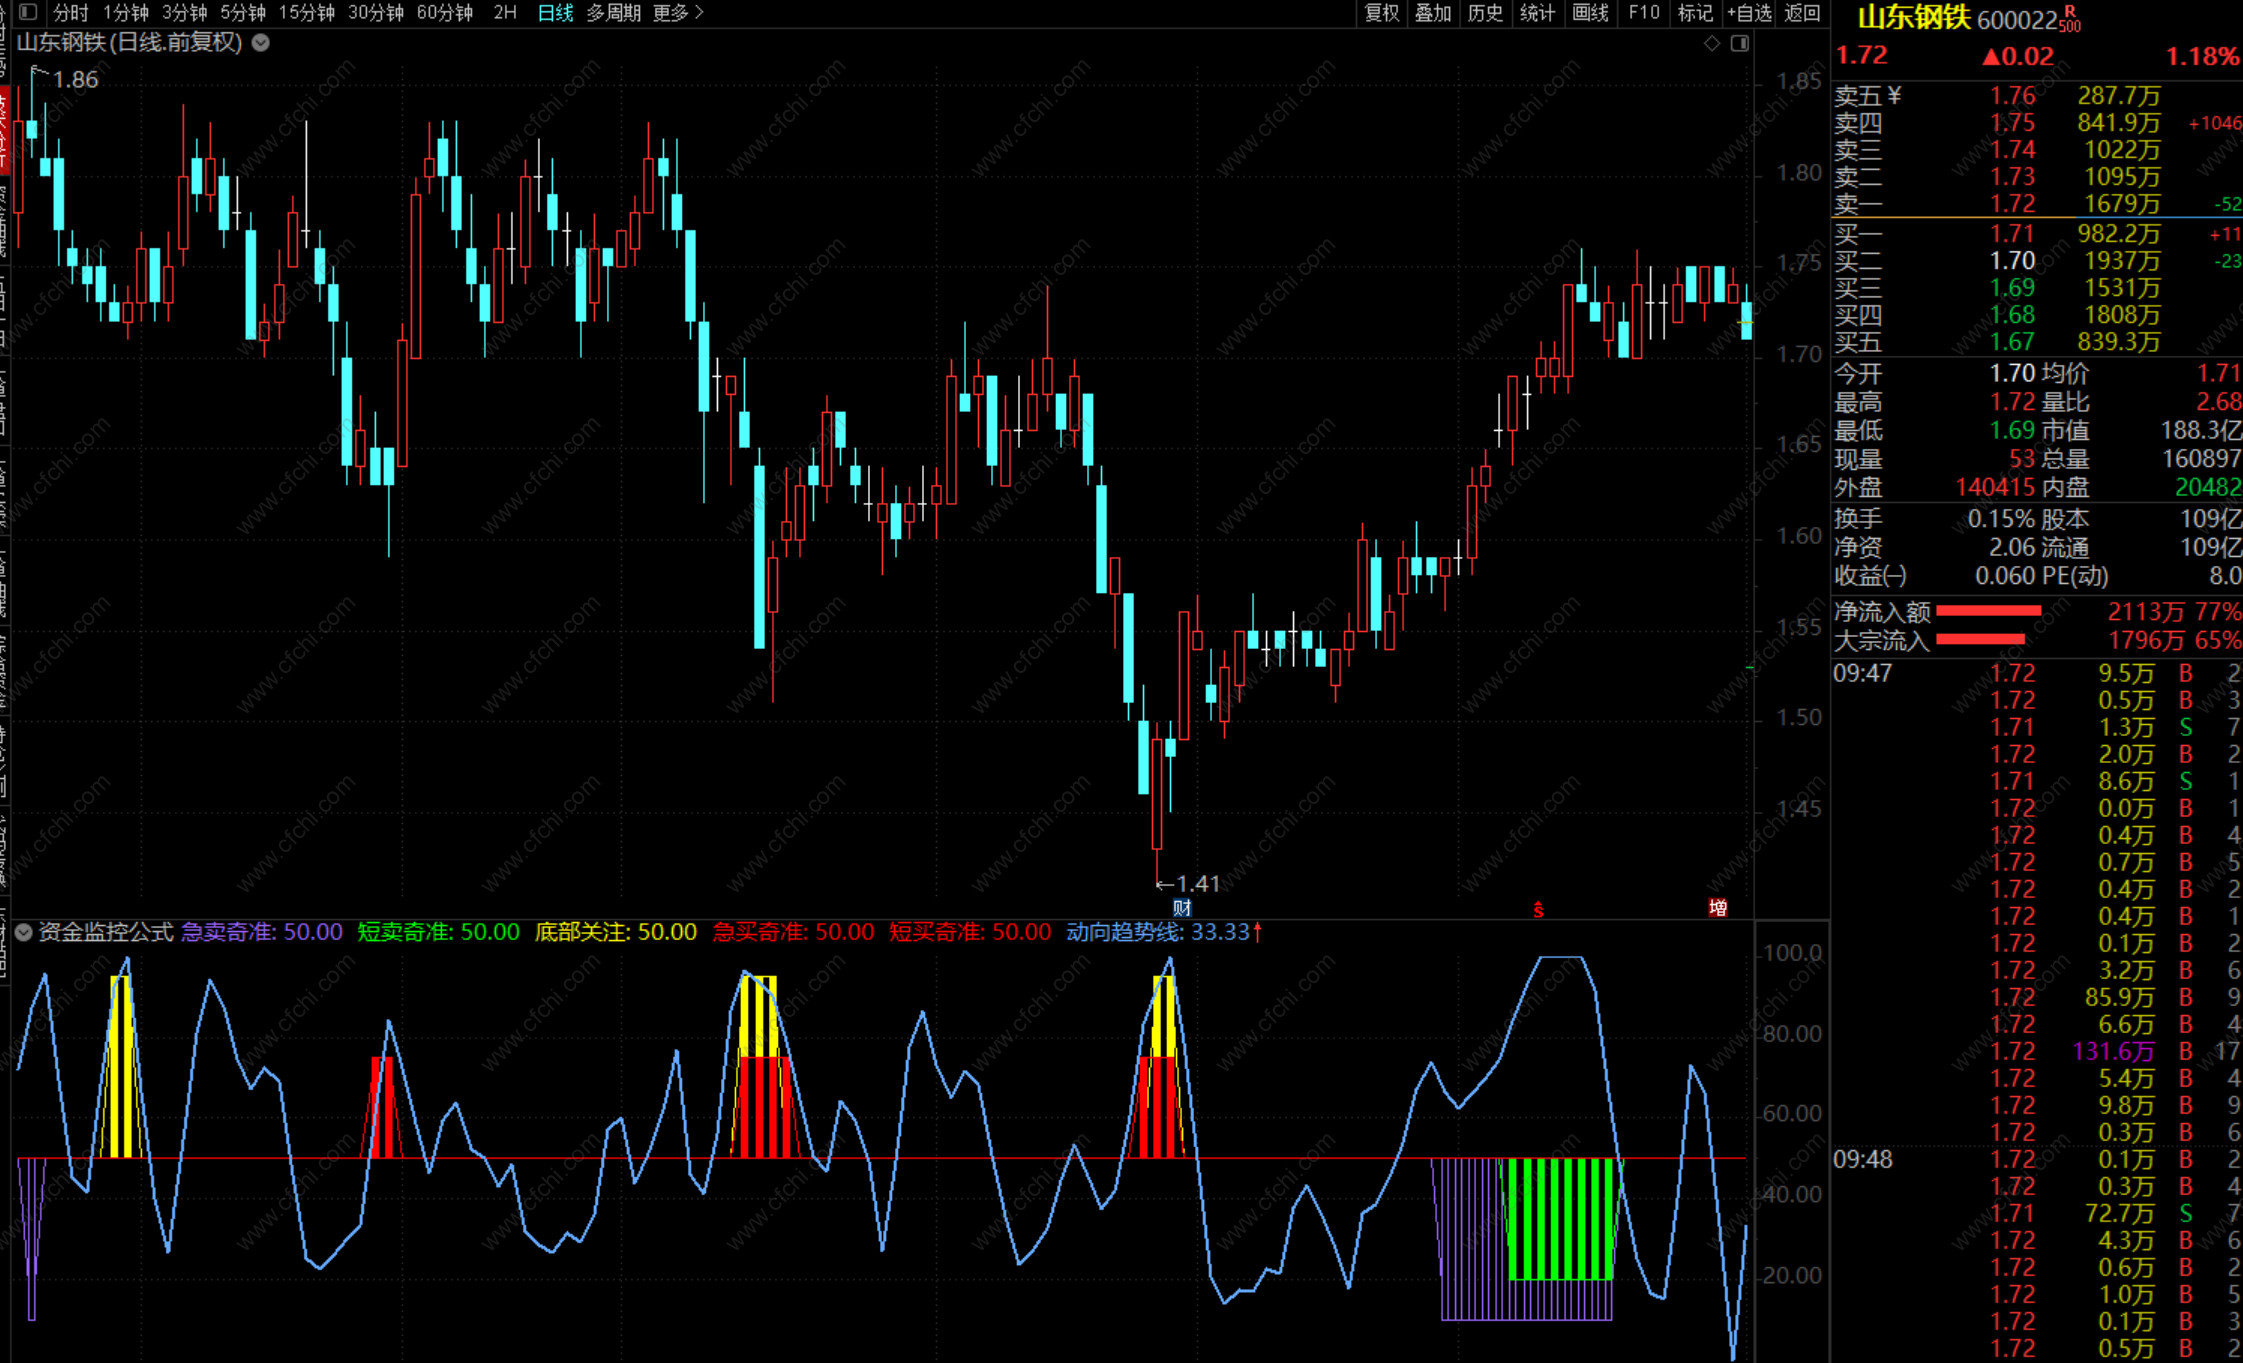Toggle the left sidebar panel icon
The height and width of the screenshot is (1363, 2243).
tap(28, 12)
